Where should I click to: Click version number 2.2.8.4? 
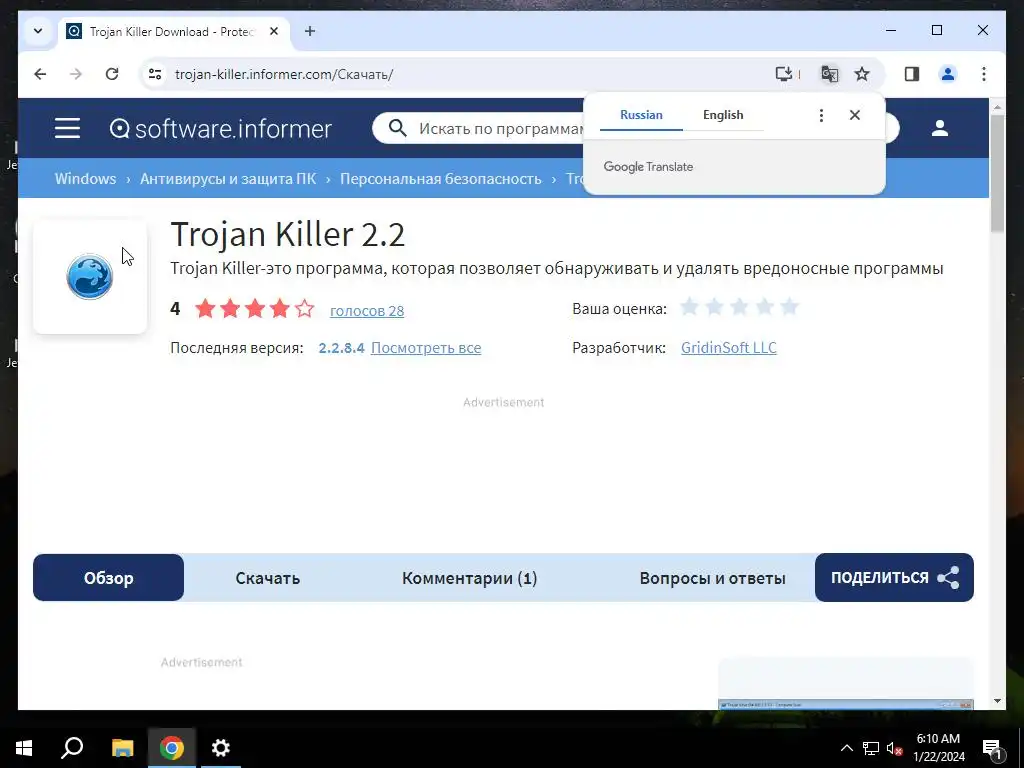pos(342,347)
